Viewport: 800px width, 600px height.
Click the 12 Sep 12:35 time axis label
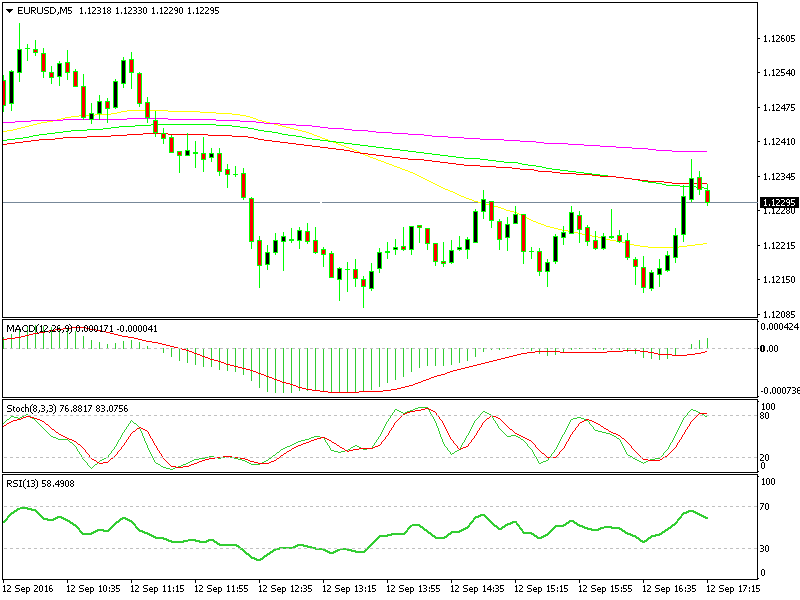pyautogui.click(x=285, y=589)
